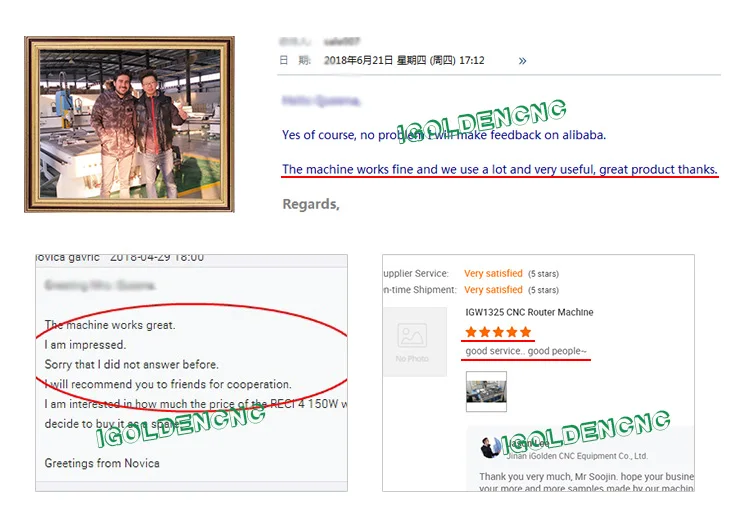The width and height of the screenshot is (750, 510).
Task: Click the 'Thank you very much, Mr Soojin' reply
Action: [x=586, y=477]
